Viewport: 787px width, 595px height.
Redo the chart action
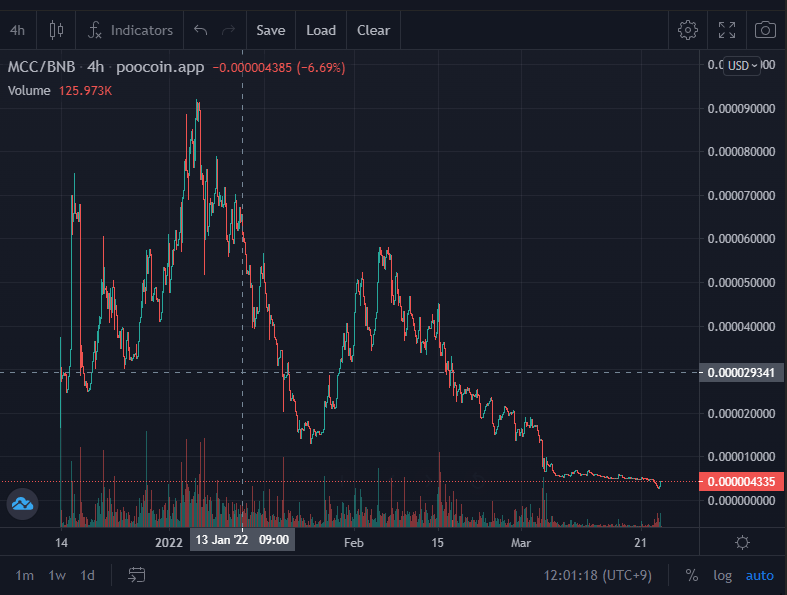tap(229, 30)
